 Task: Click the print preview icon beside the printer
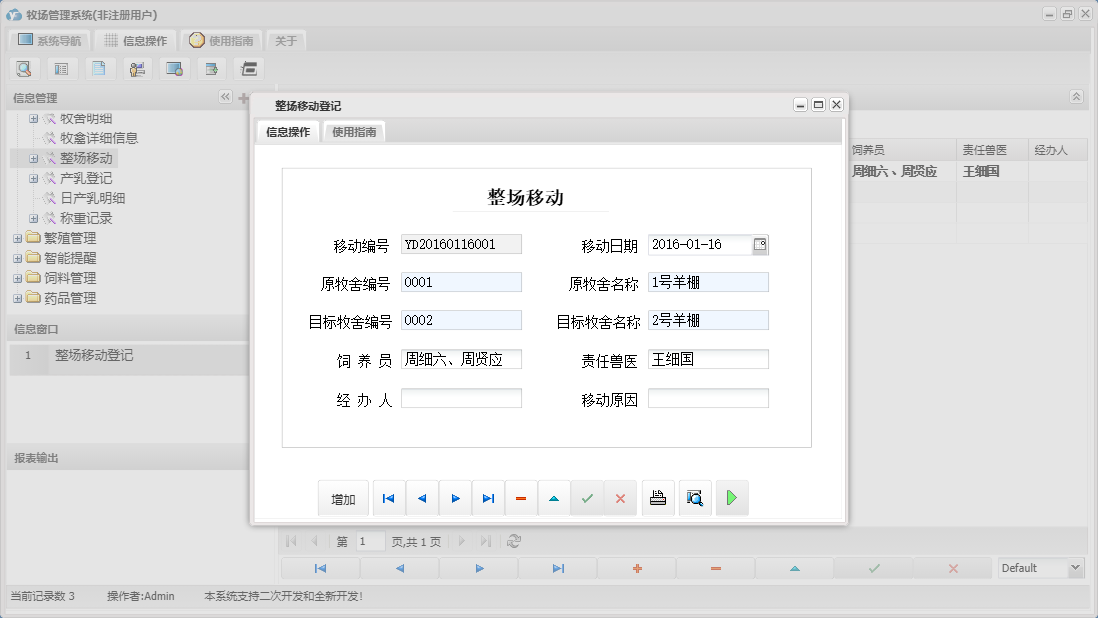[x=695, y=497]
